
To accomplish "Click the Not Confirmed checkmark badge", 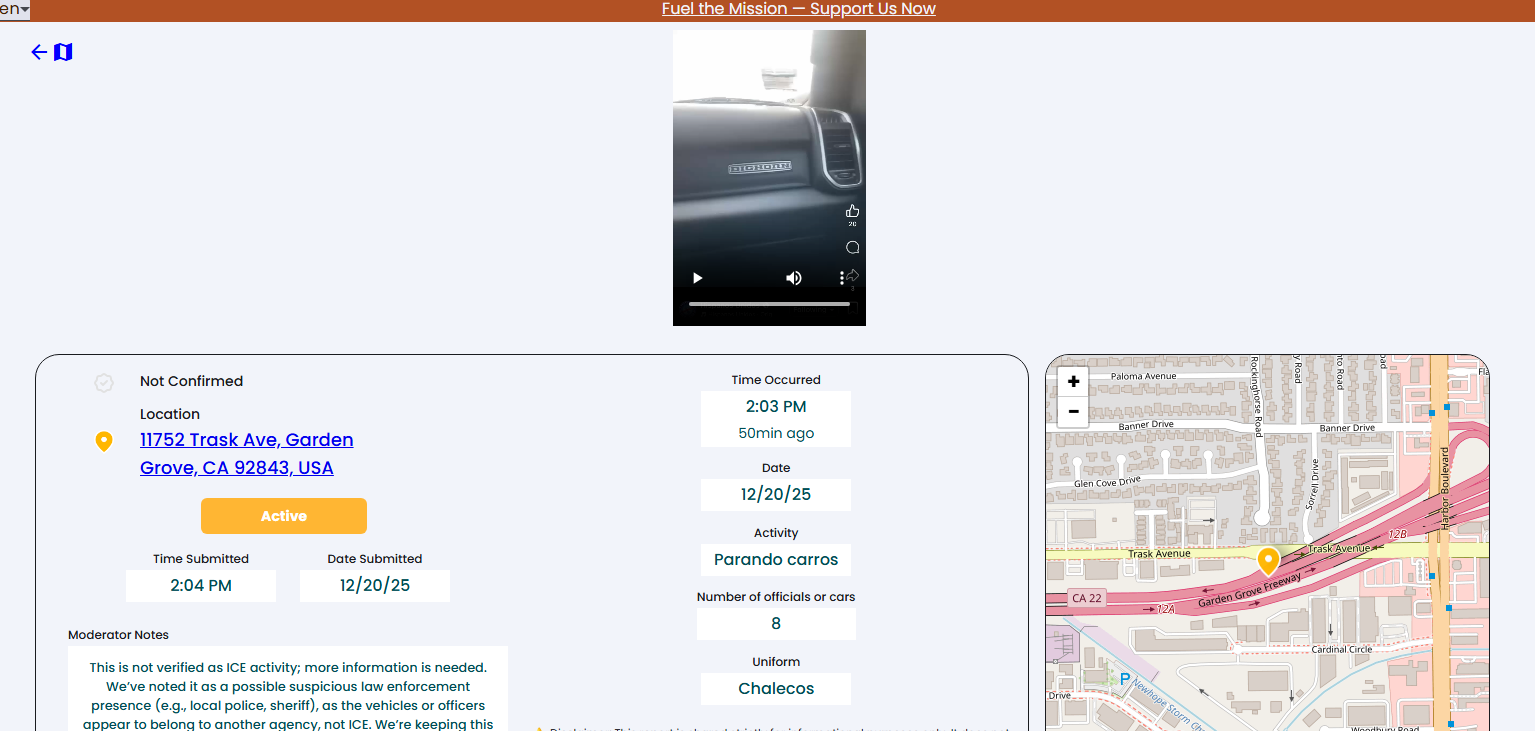I will (104, 382).
